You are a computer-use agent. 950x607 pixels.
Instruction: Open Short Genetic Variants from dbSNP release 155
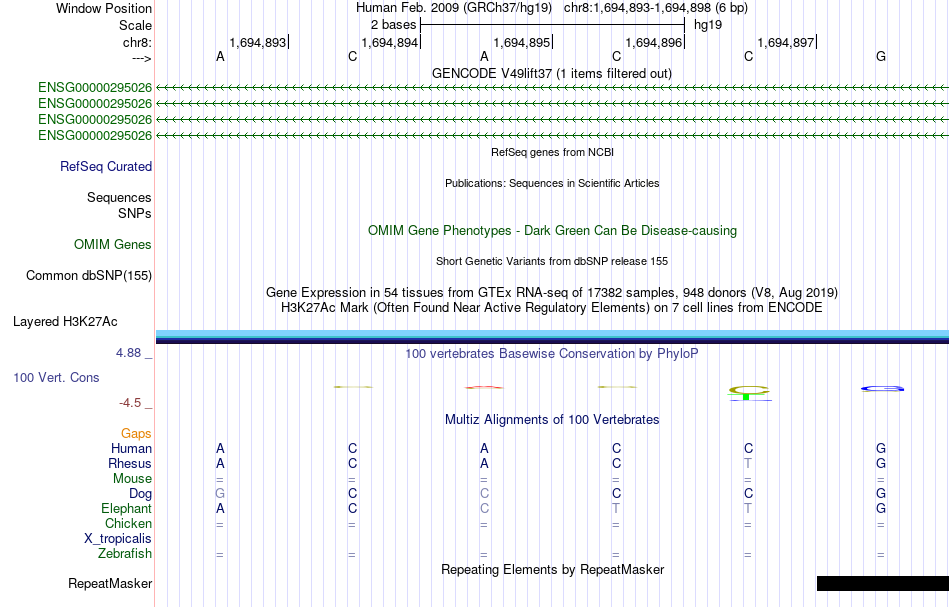[x=552, y=261]
